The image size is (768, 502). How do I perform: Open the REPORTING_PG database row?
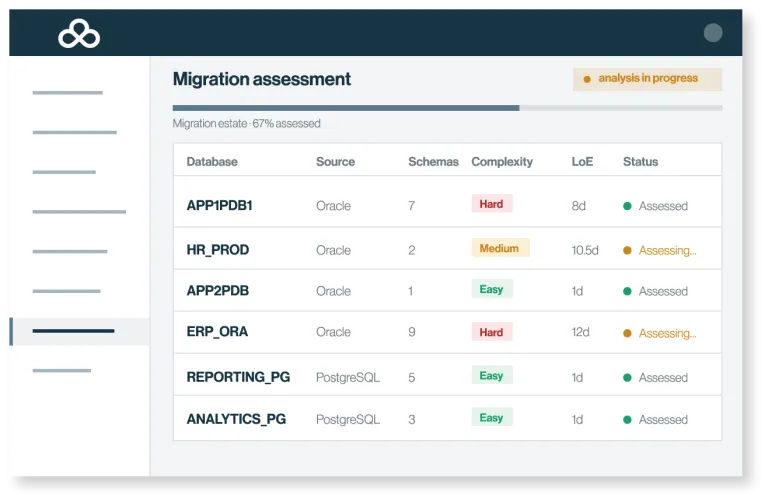click(447, 375)
